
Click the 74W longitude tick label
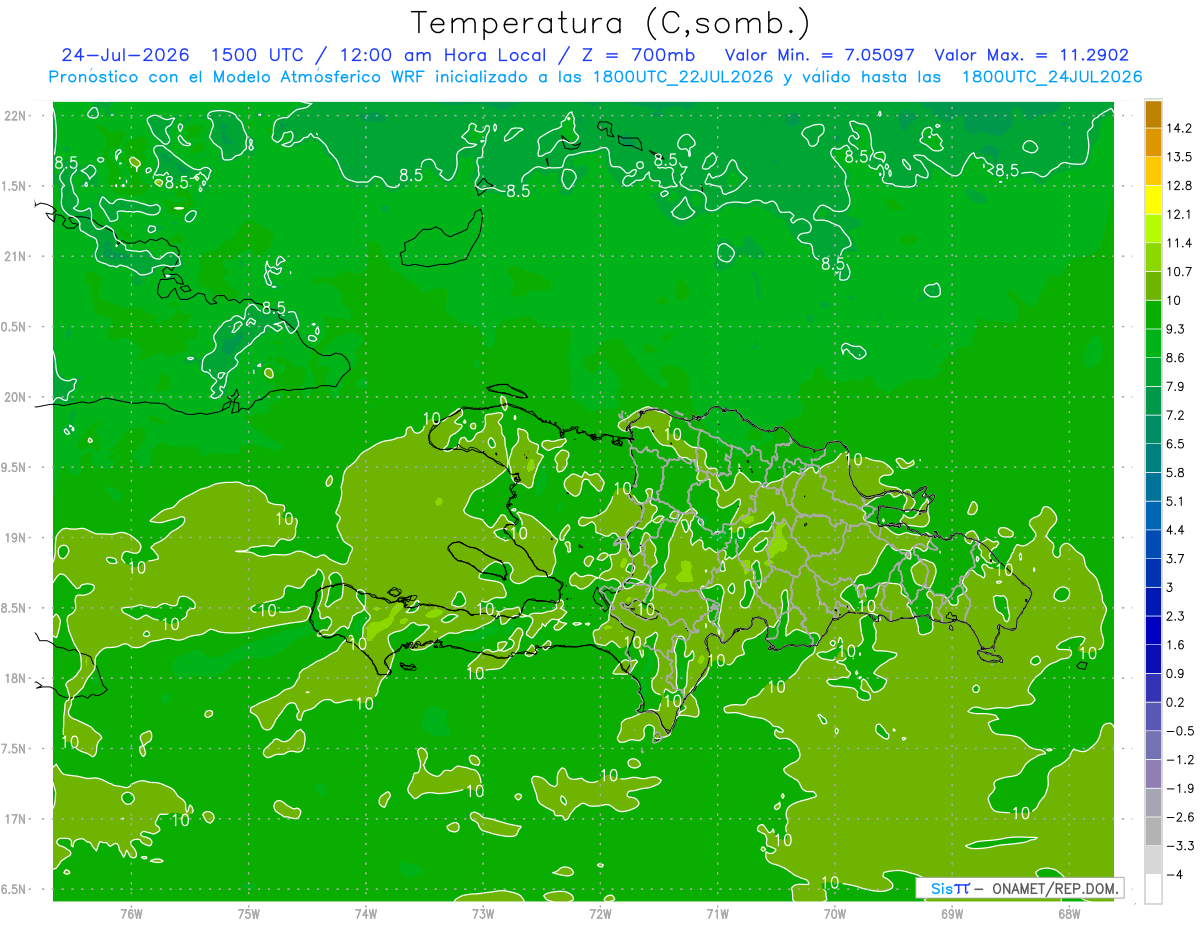(366, 913)
